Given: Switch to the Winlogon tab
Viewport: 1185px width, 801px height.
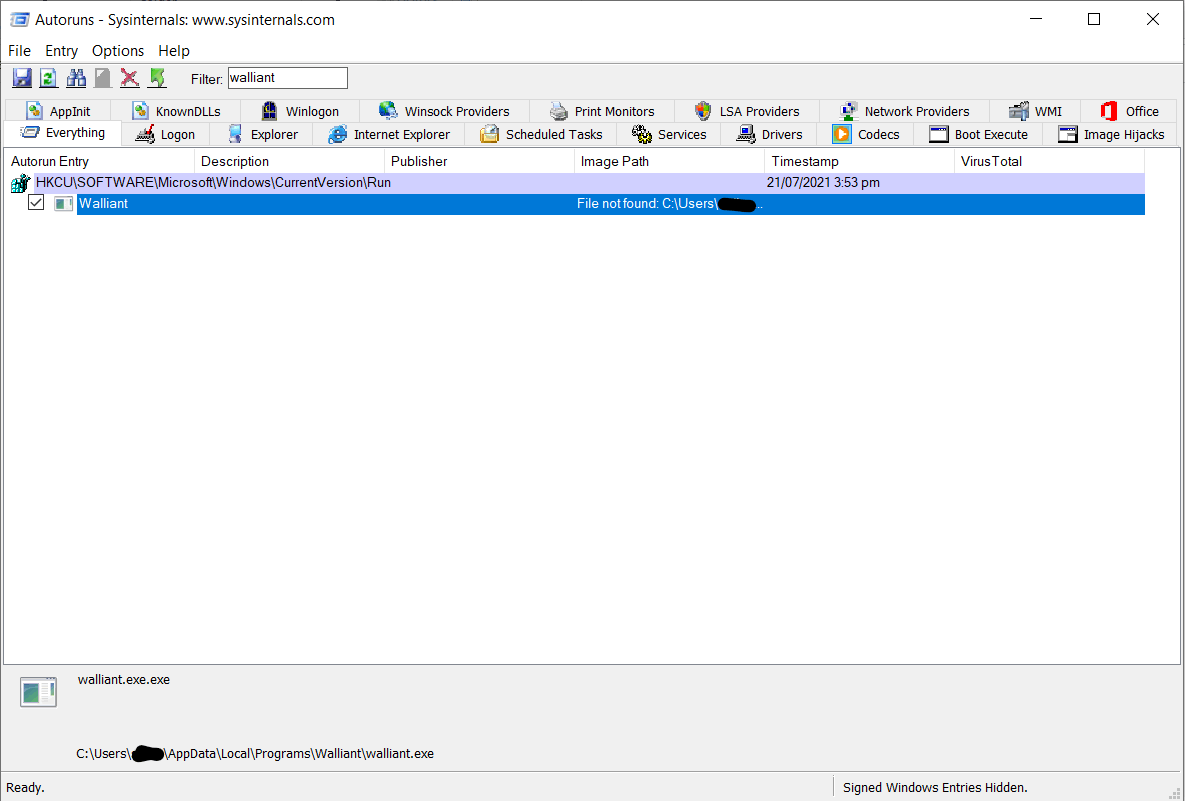Looking at the screenshot, I should [300, 111].
